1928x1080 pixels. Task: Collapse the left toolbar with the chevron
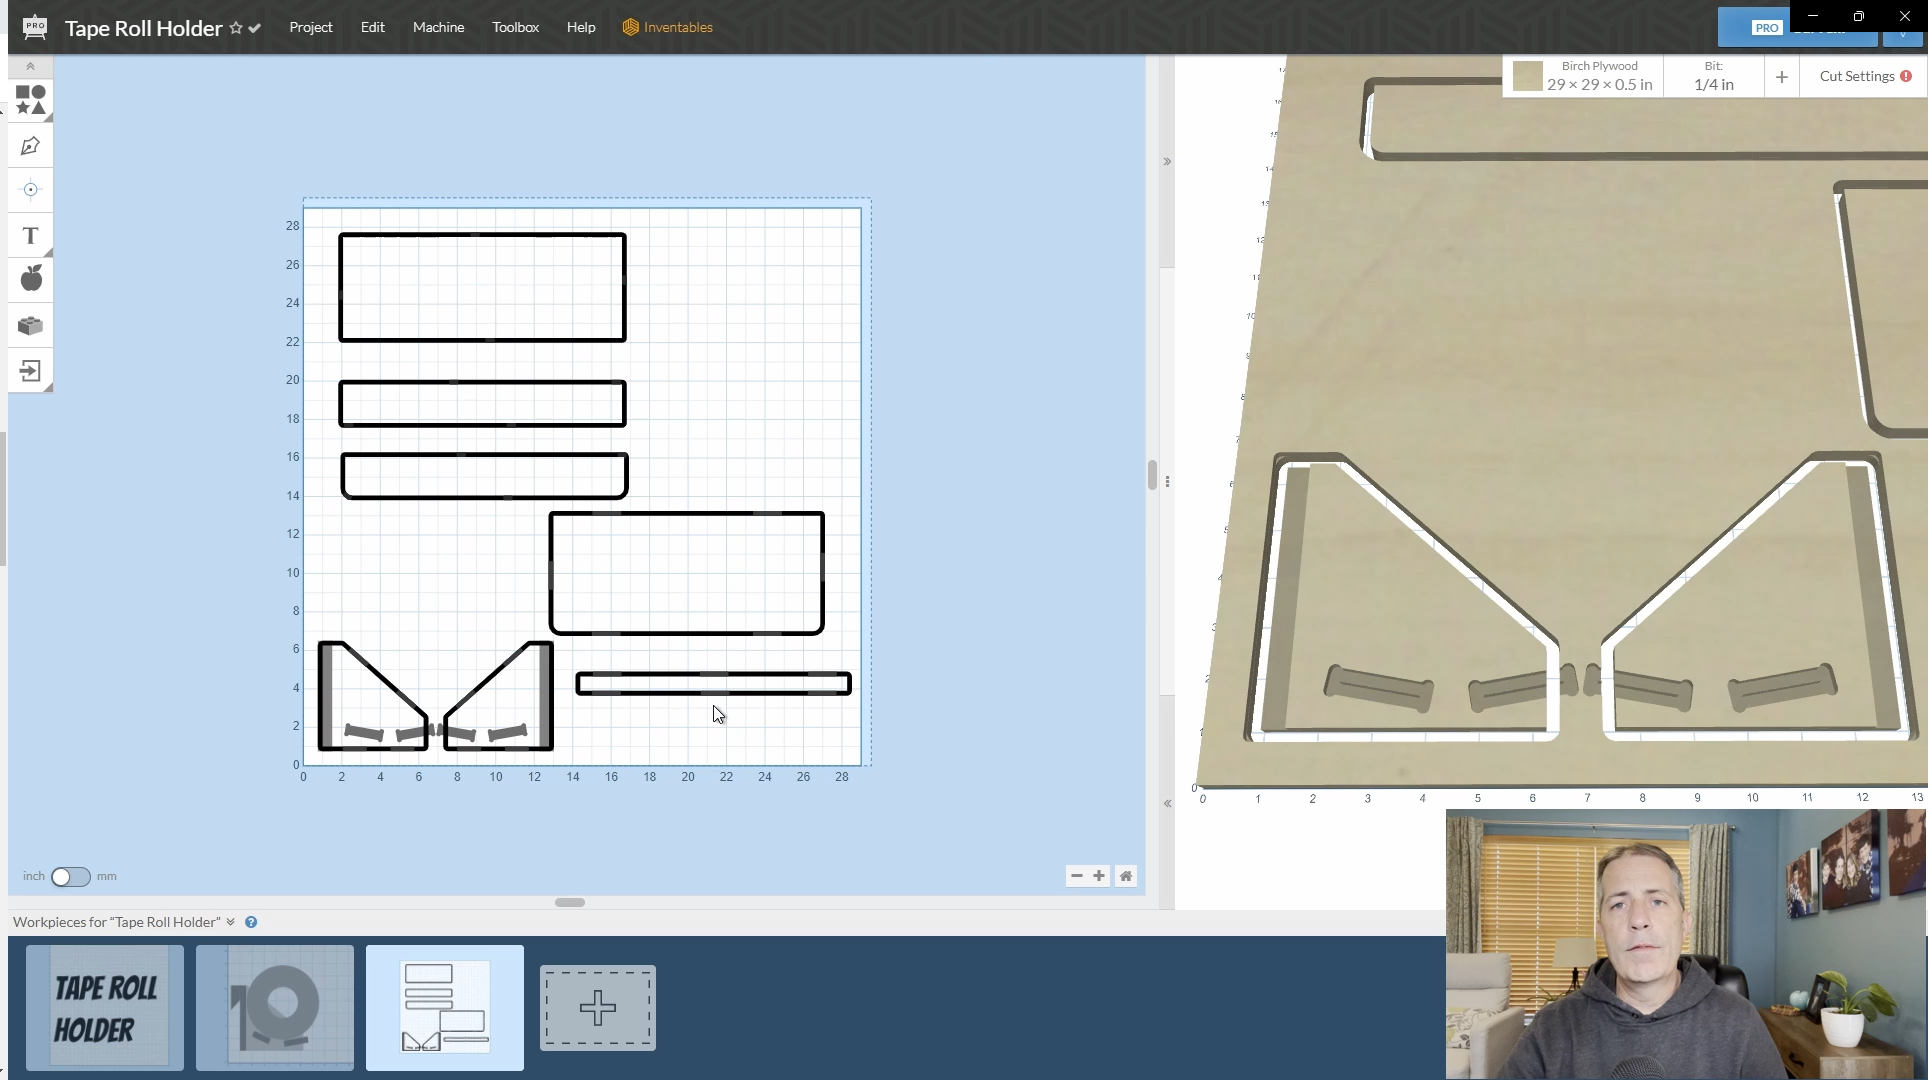point(30,66)
